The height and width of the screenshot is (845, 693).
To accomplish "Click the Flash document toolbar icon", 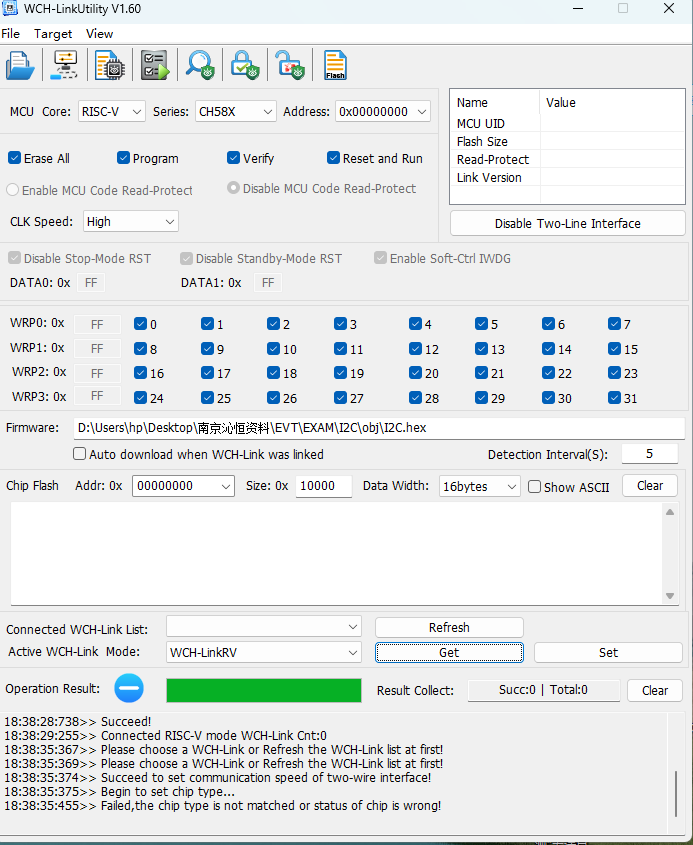I will point(335,66).
